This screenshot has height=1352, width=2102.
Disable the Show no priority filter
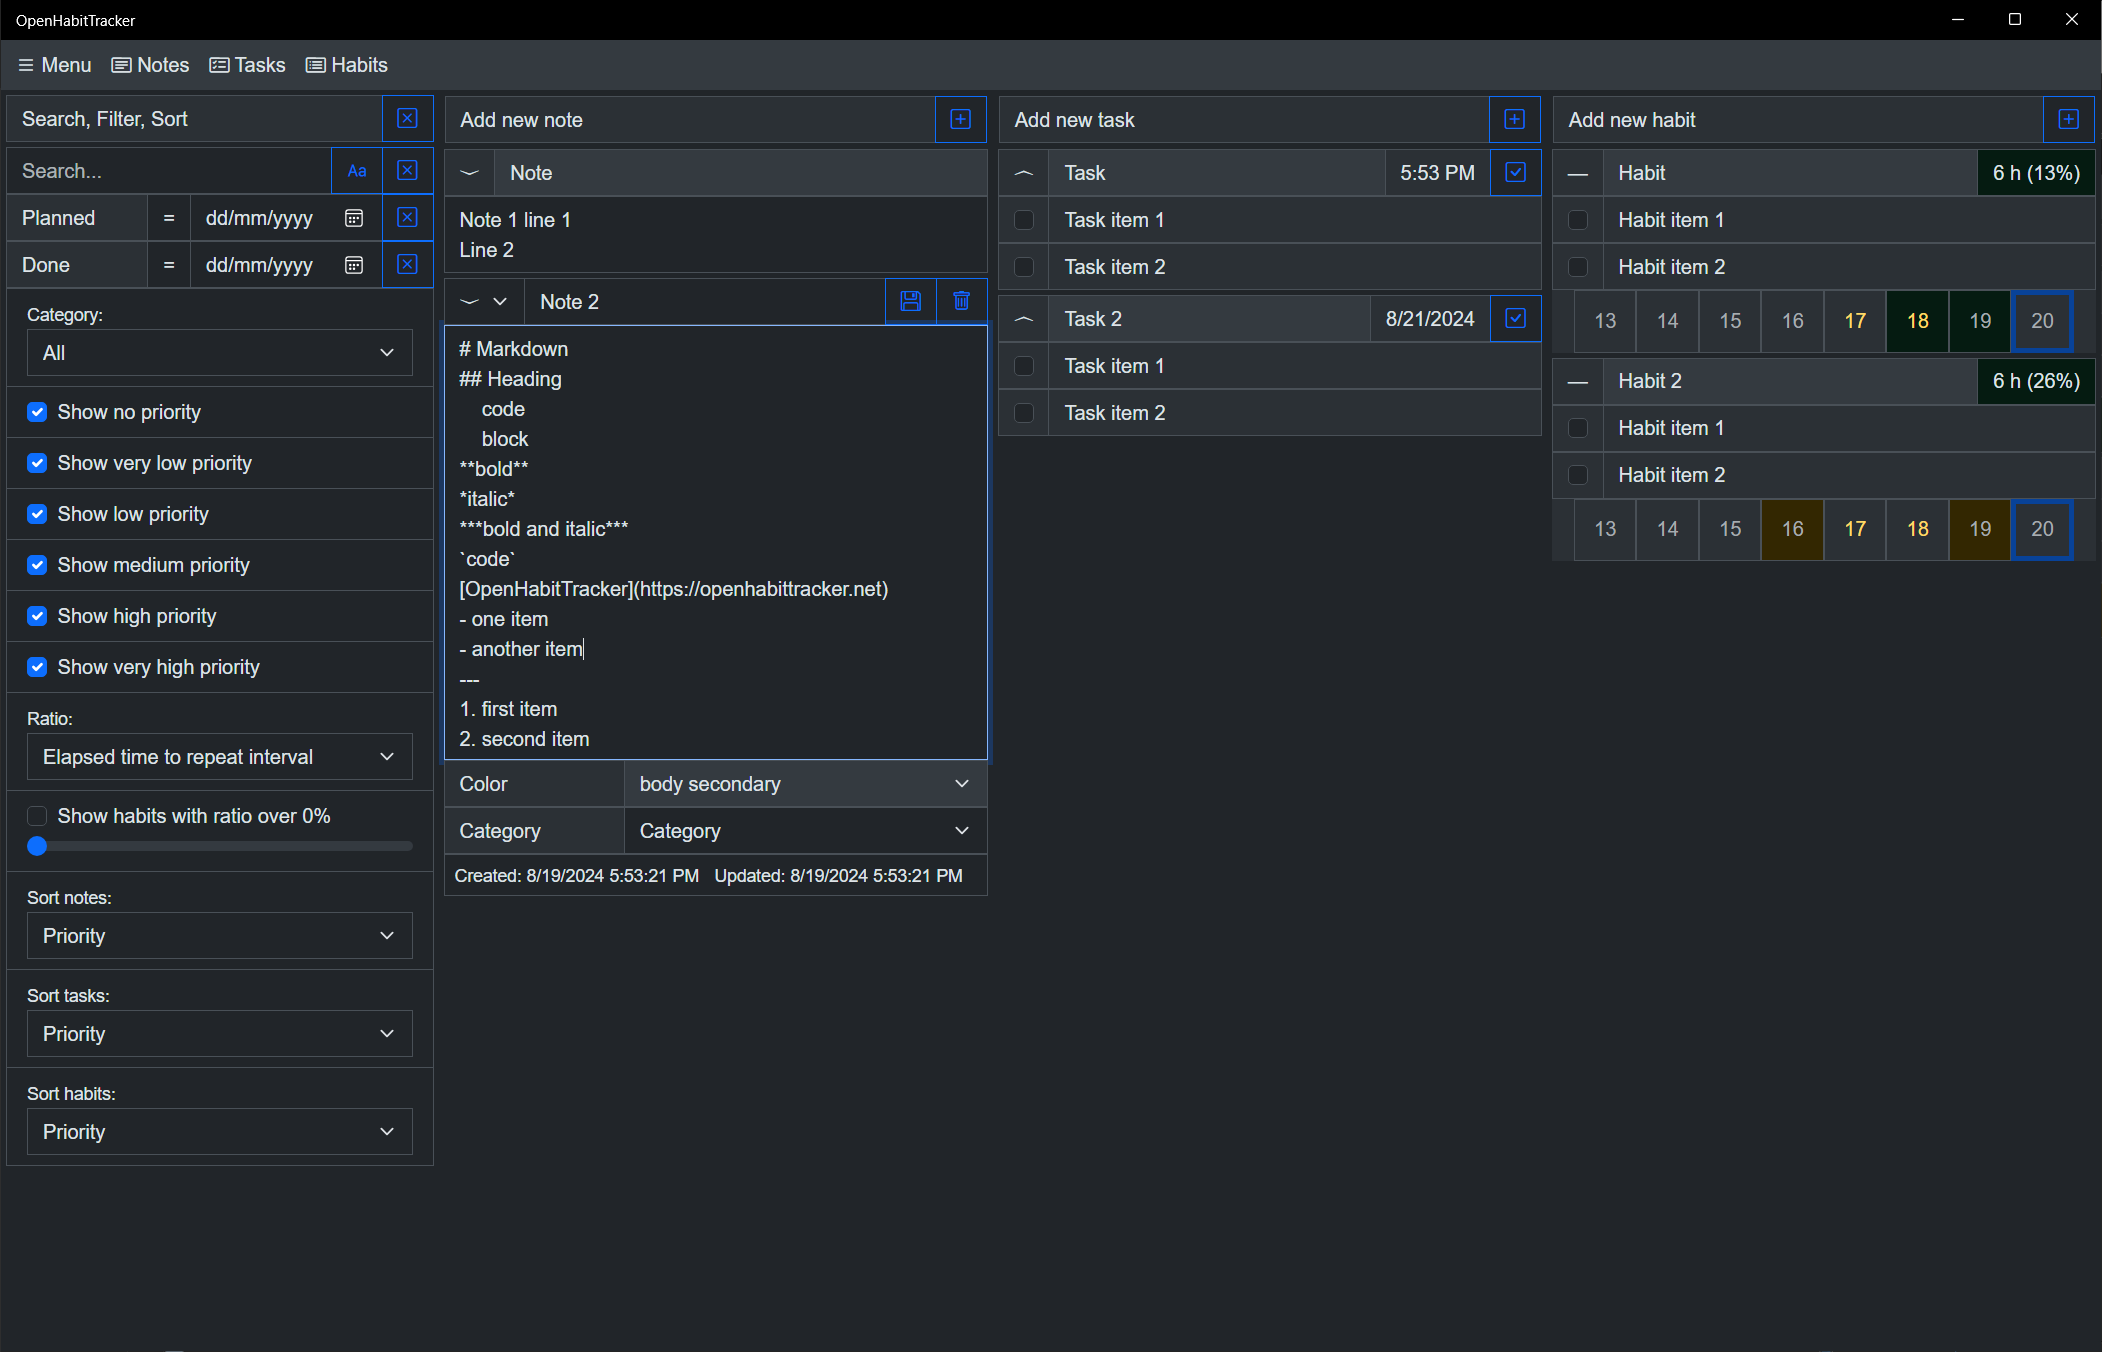[37, 412]
